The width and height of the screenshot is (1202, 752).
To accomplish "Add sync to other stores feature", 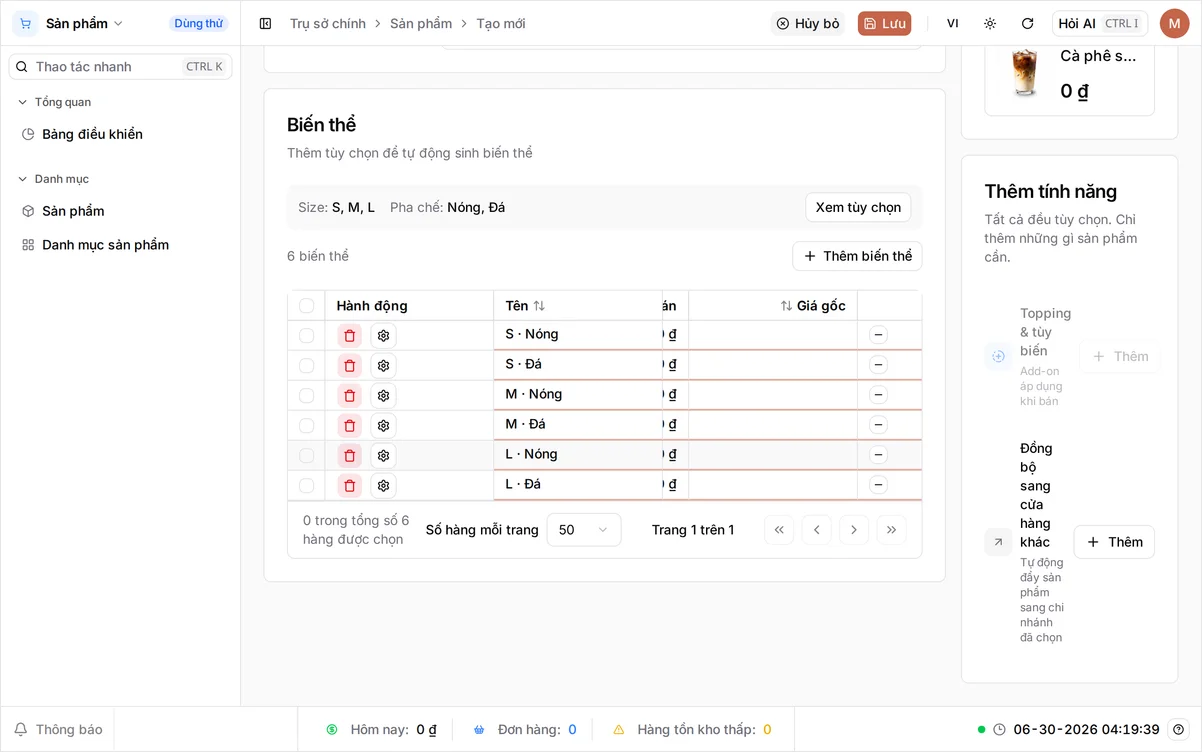I will coord(1114,542).
